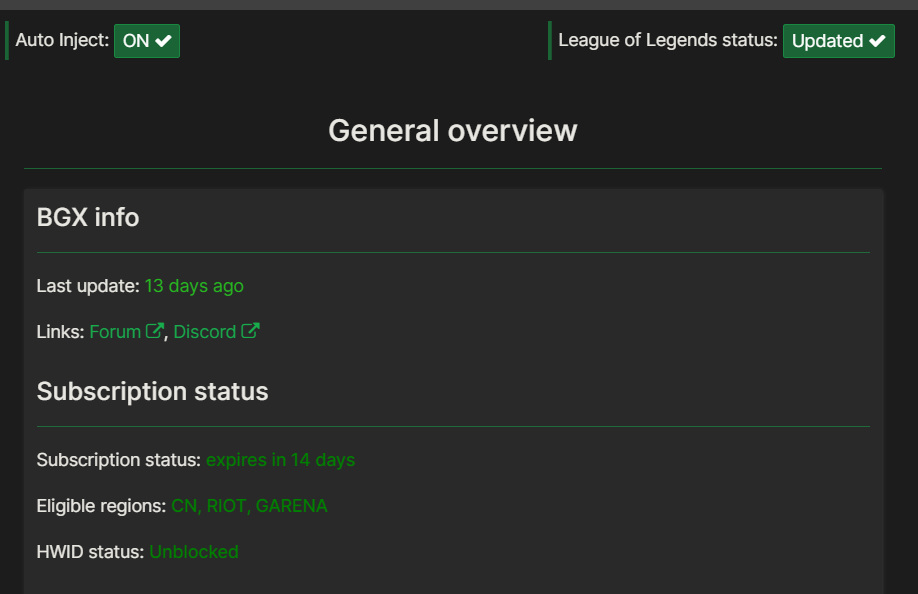Image resolution: width=918 pixels, height=594 pixels.
Task: Select the BGX info section heading
Action: [88, 217]
